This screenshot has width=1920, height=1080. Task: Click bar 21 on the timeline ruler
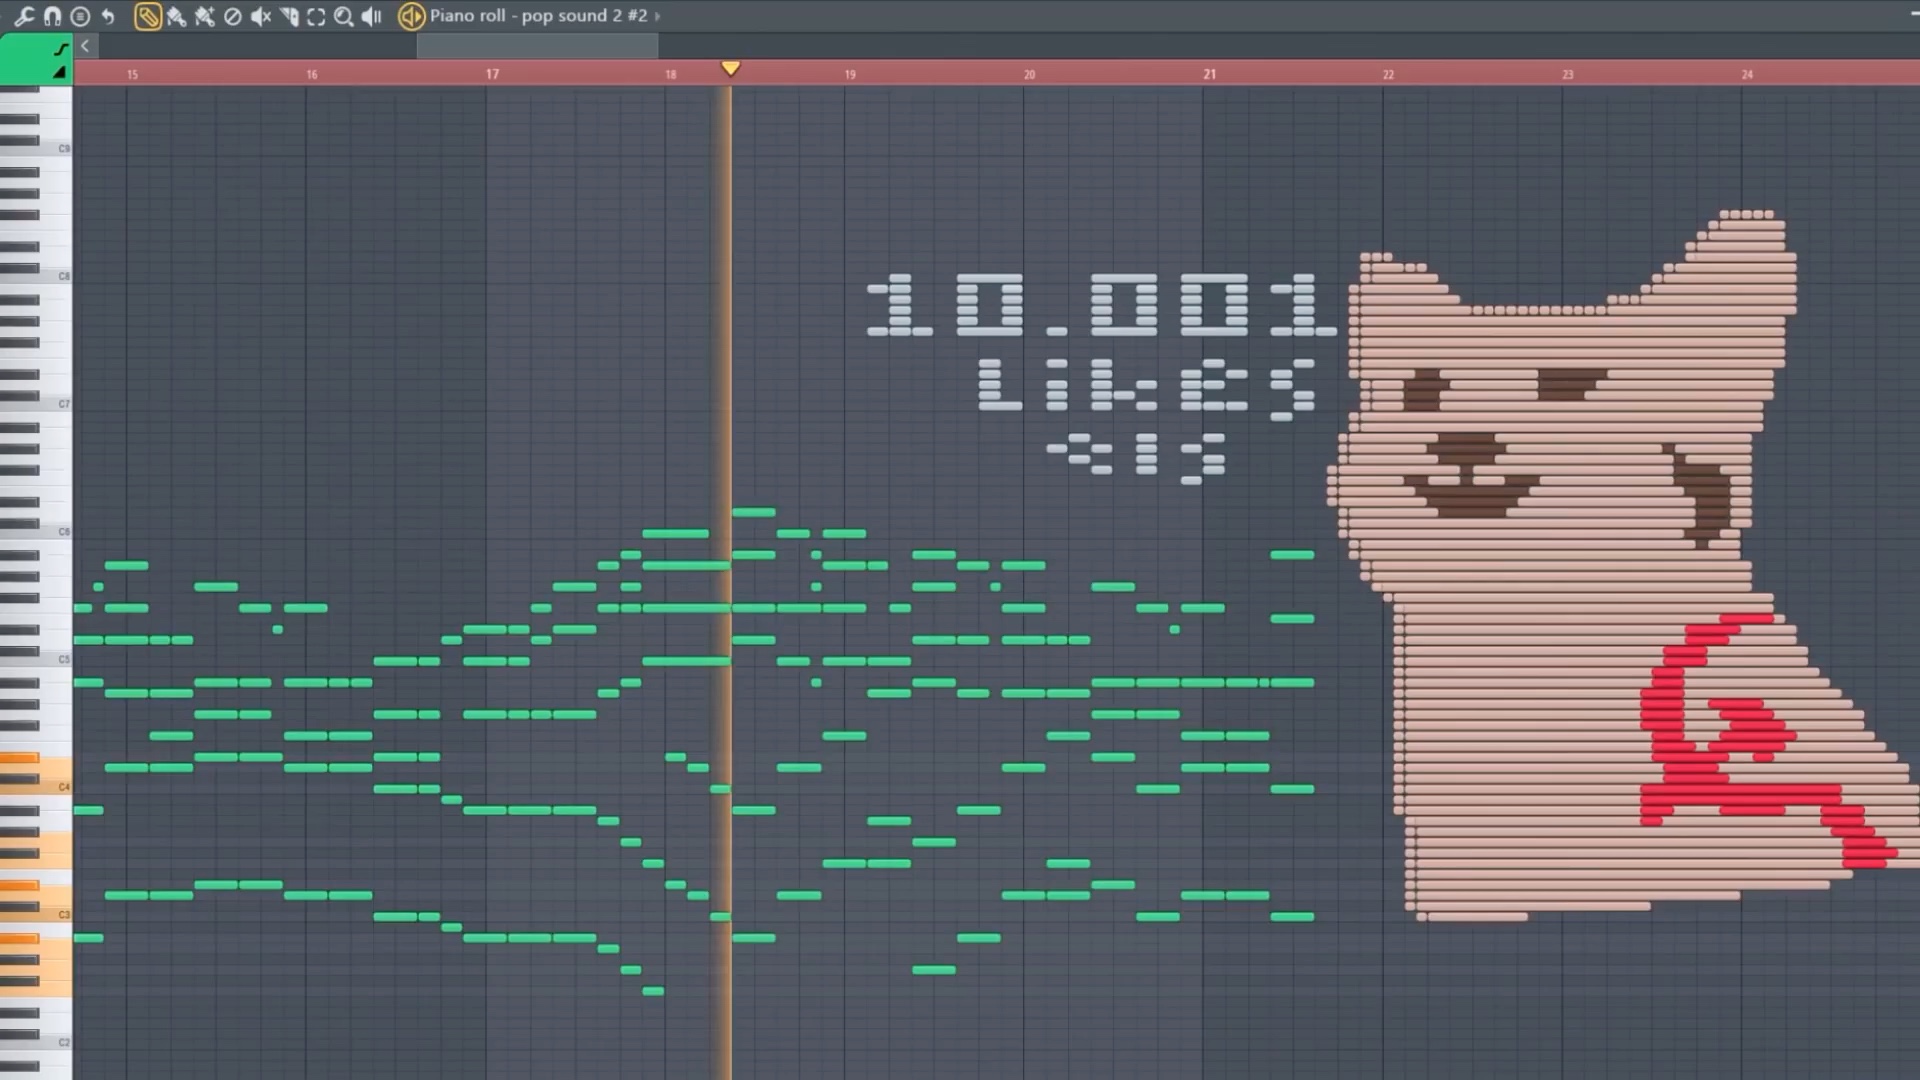pyautogui.click(x=1209, y=74)
